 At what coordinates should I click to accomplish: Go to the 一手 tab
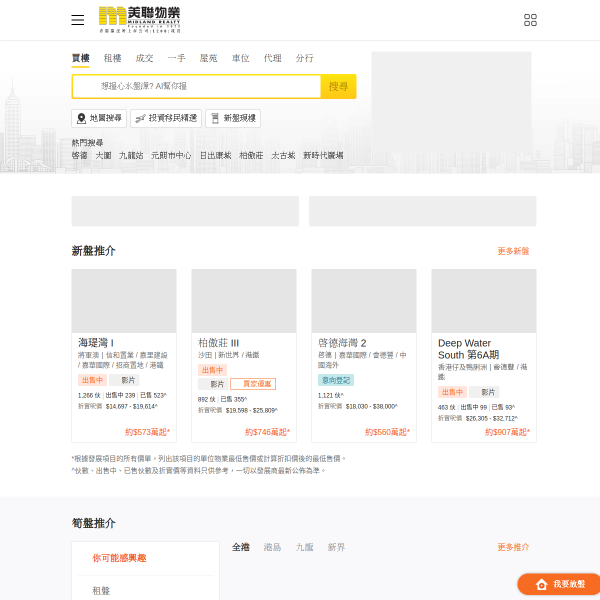tap(176, 58)
